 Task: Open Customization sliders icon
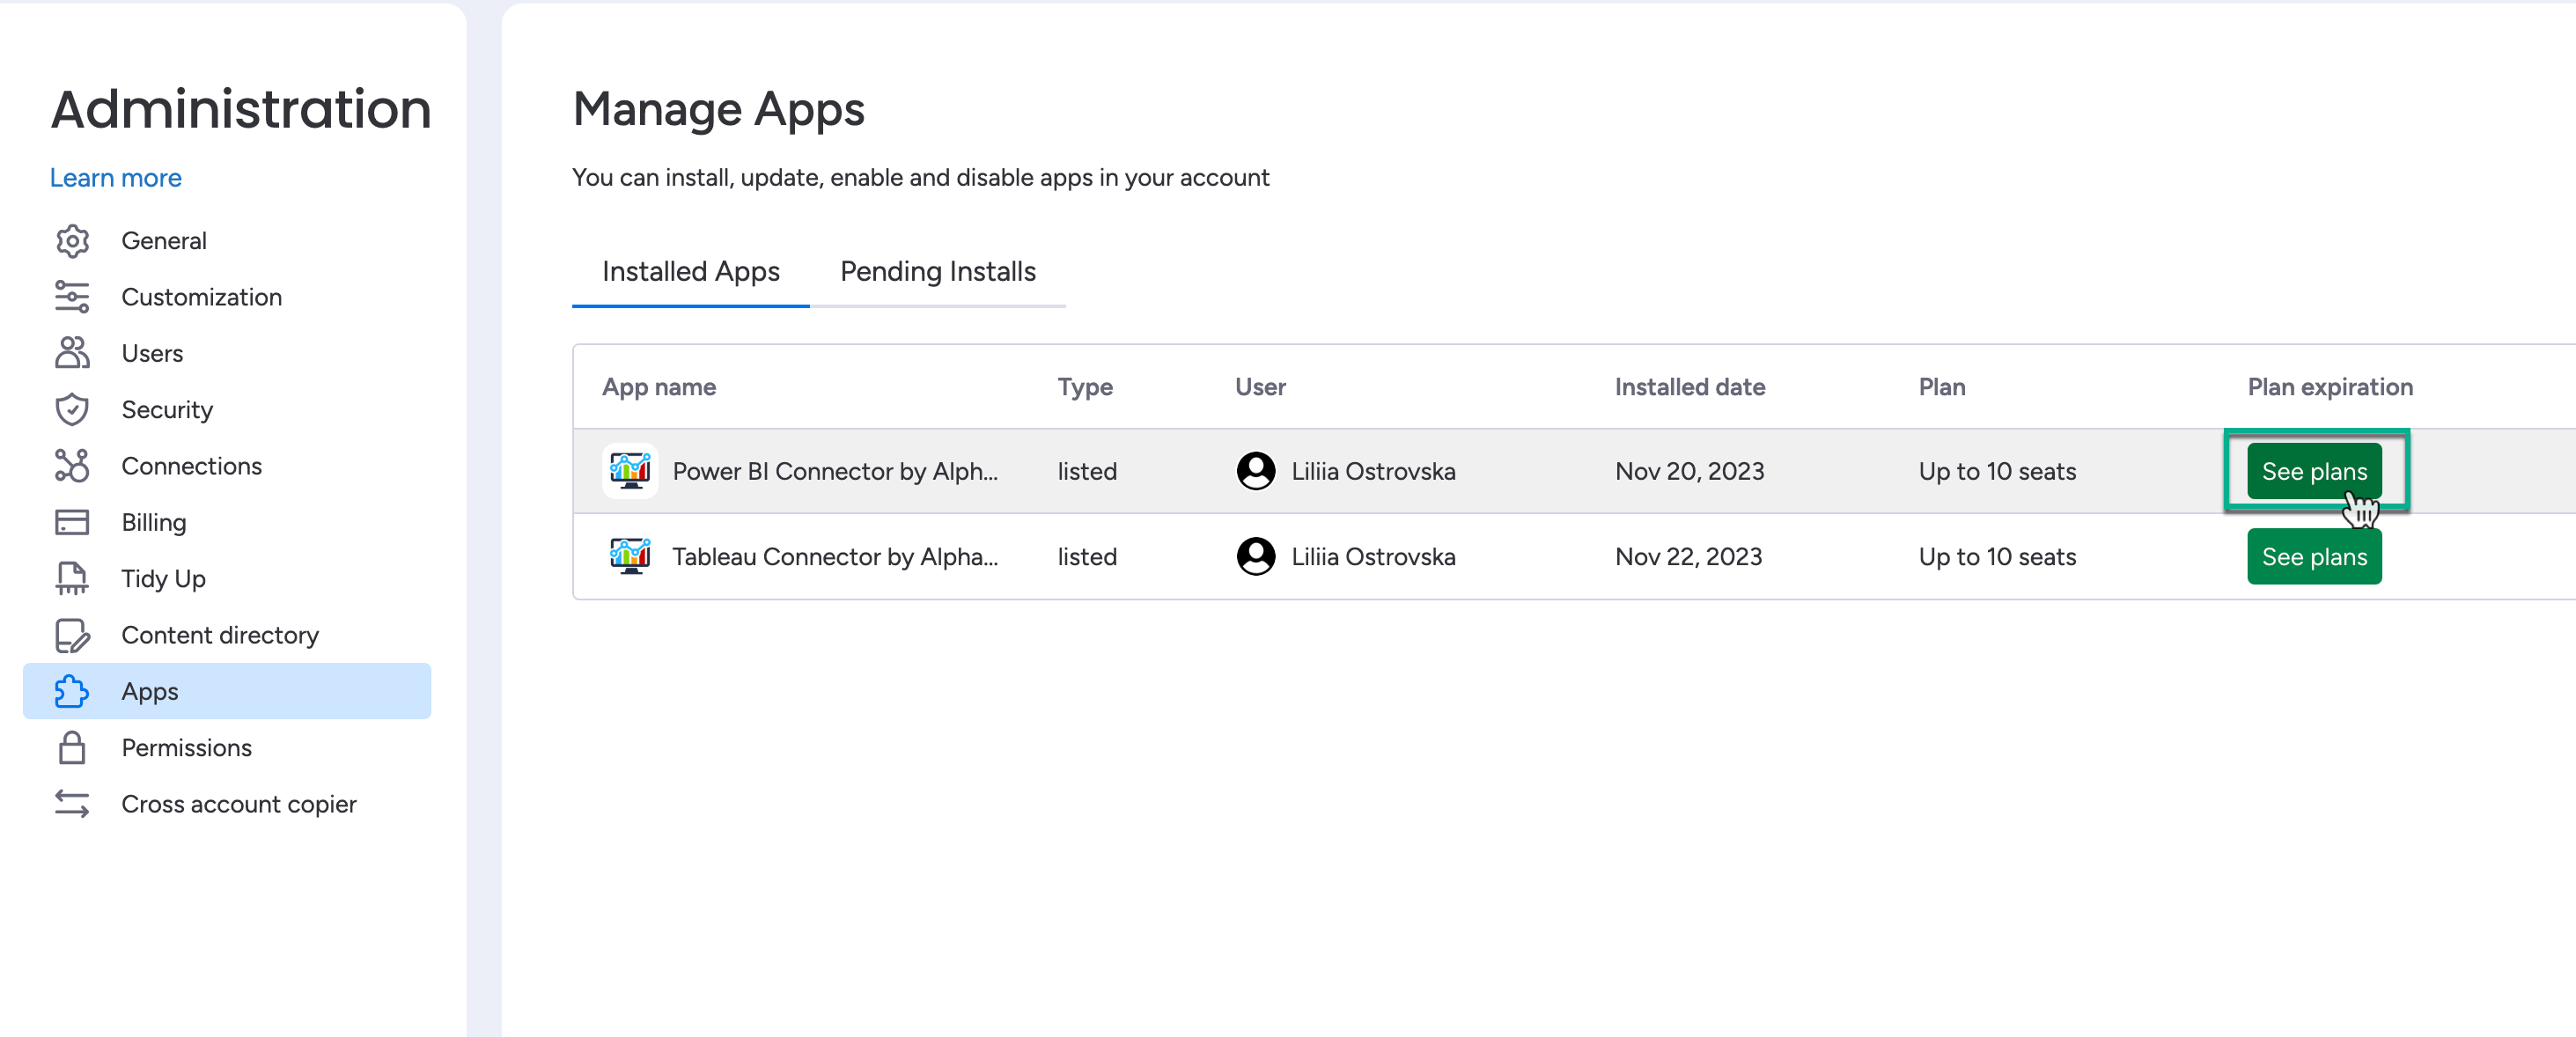coord(72,297)
